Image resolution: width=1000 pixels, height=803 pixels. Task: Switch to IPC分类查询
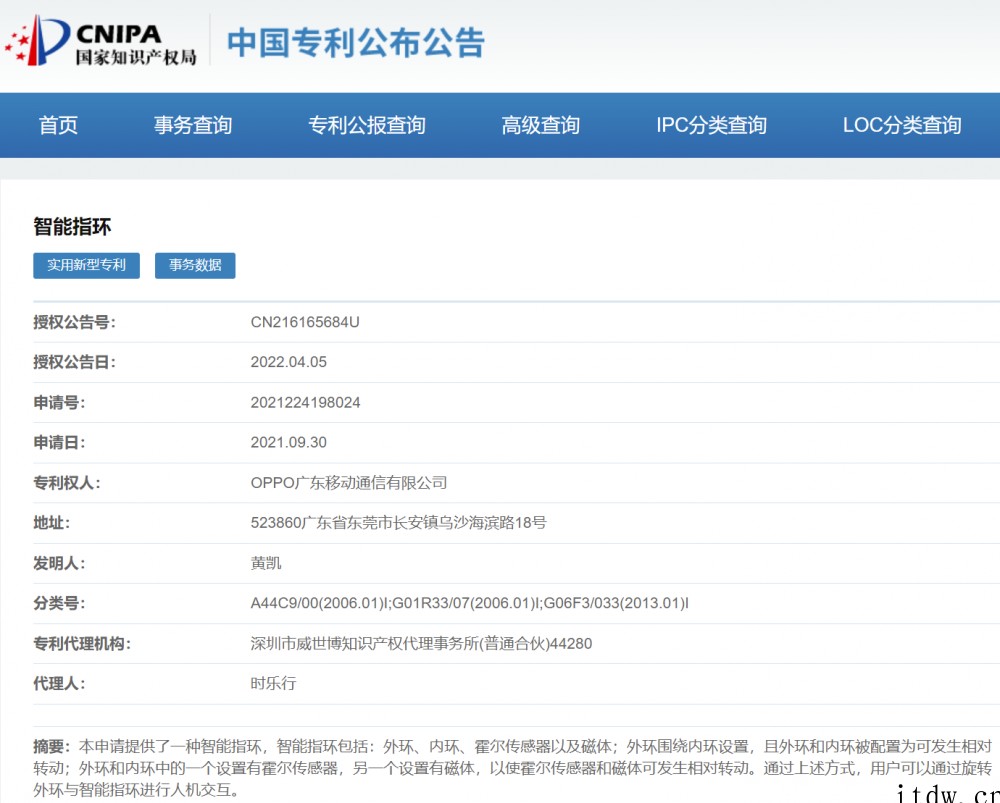[x=711, y=125]
